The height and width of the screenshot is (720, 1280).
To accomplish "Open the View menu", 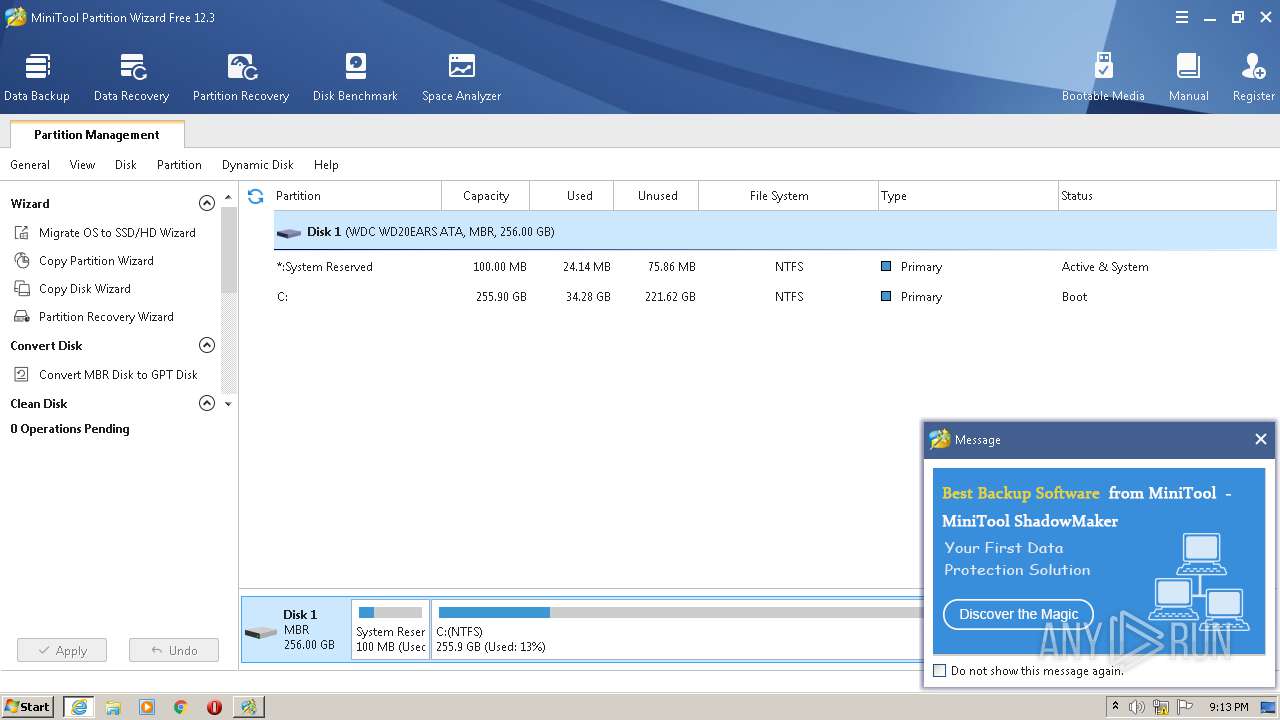I will [x=82, y=165].
